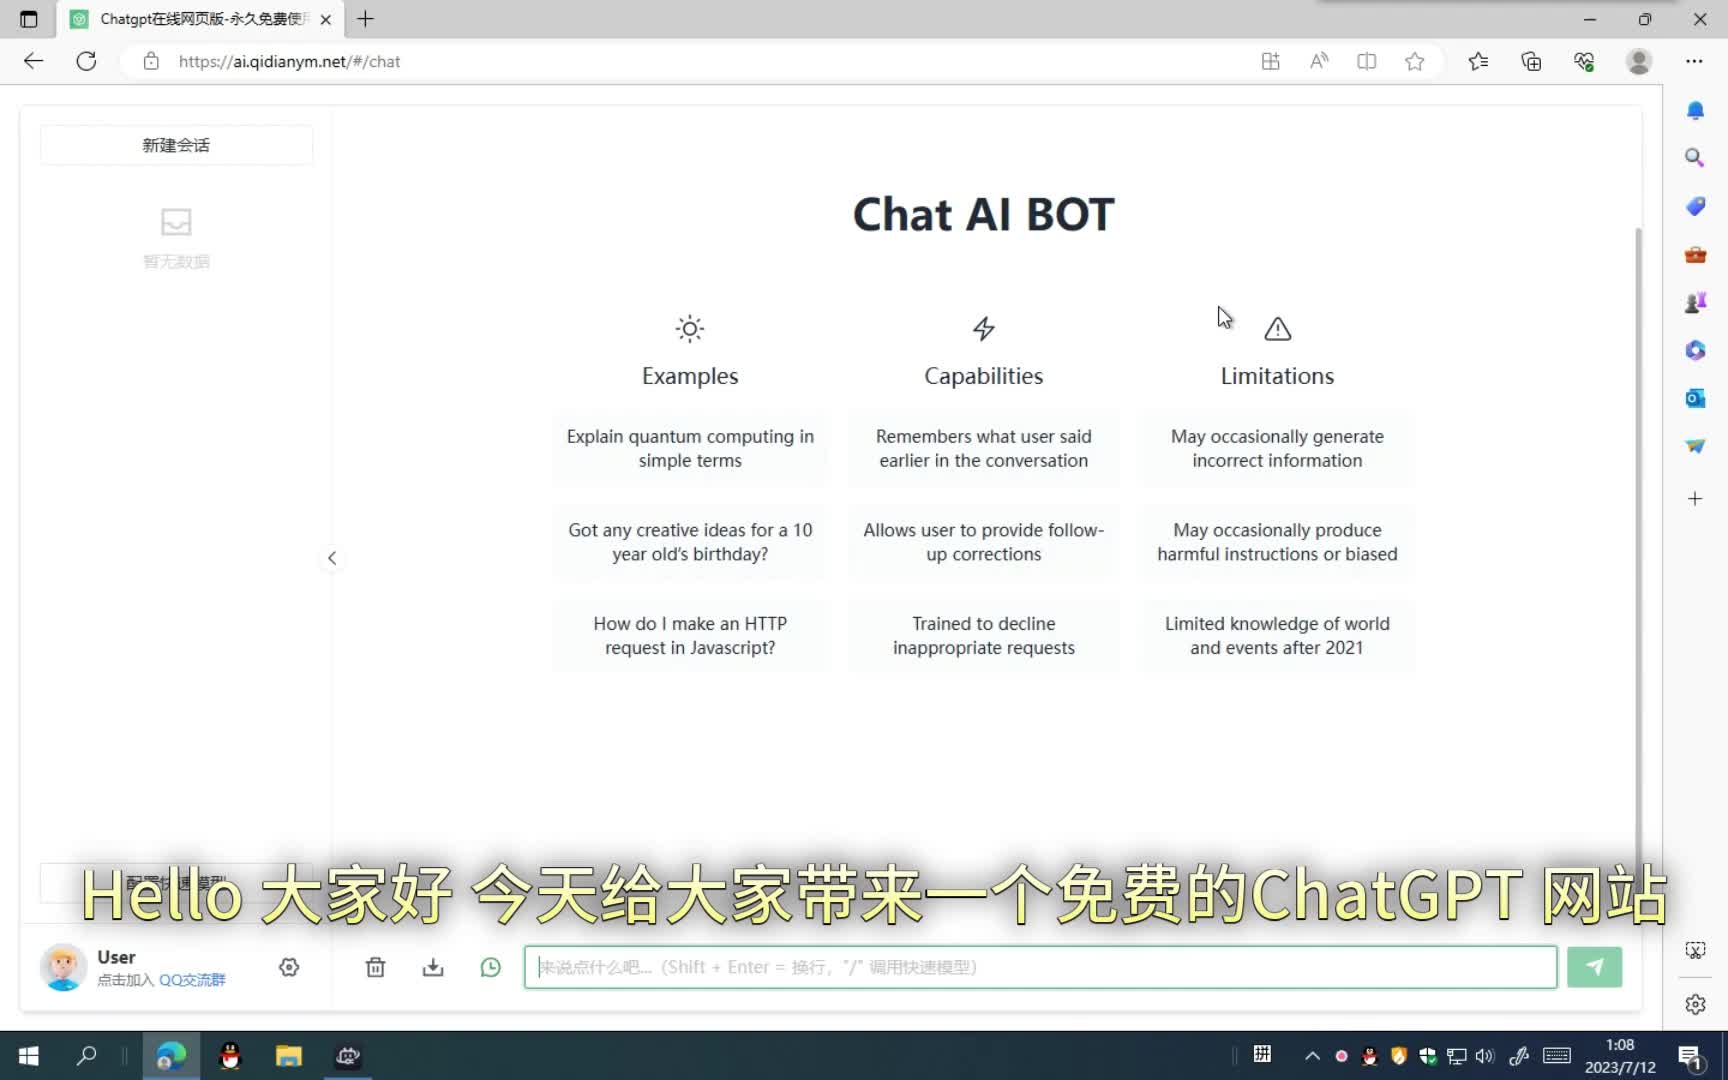Enter immersive reader split-screen icon
Screen dimensions: 1728x1080
pyautogui.click(x=1366, y=61)
